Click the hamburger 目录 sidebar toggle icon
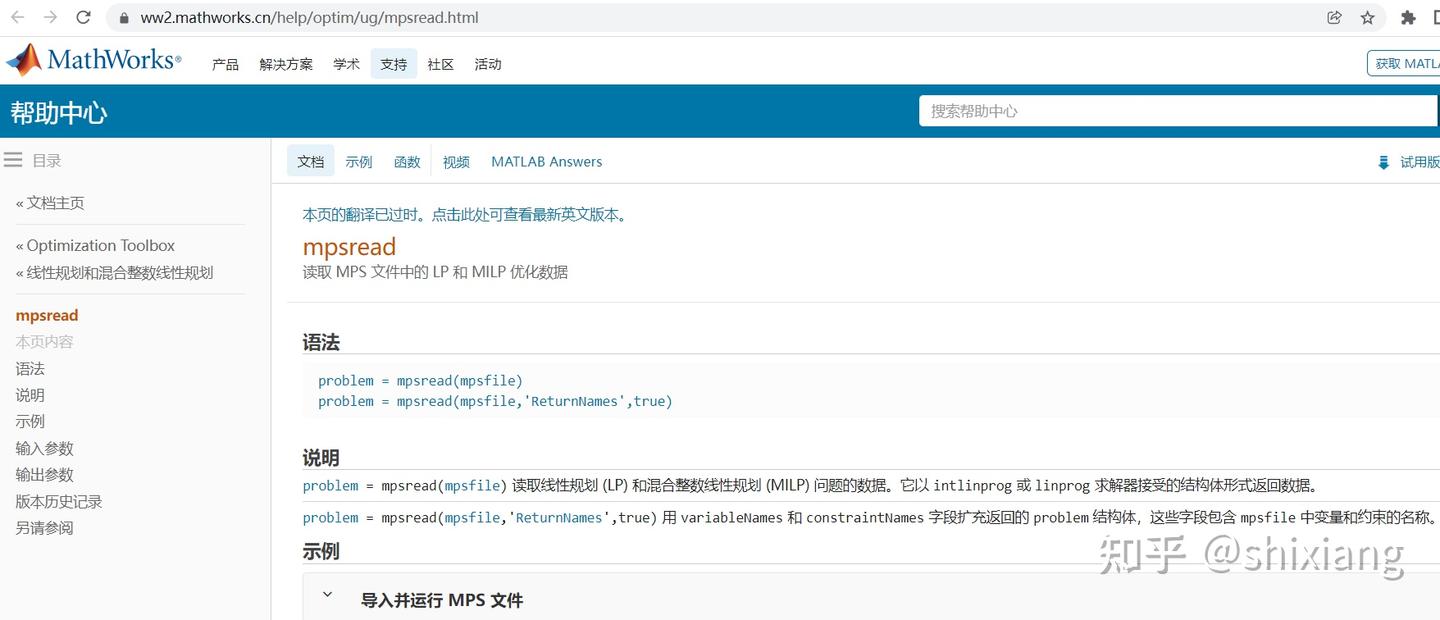The height and width of the screenshot is (620, 1440). (13, 159)
